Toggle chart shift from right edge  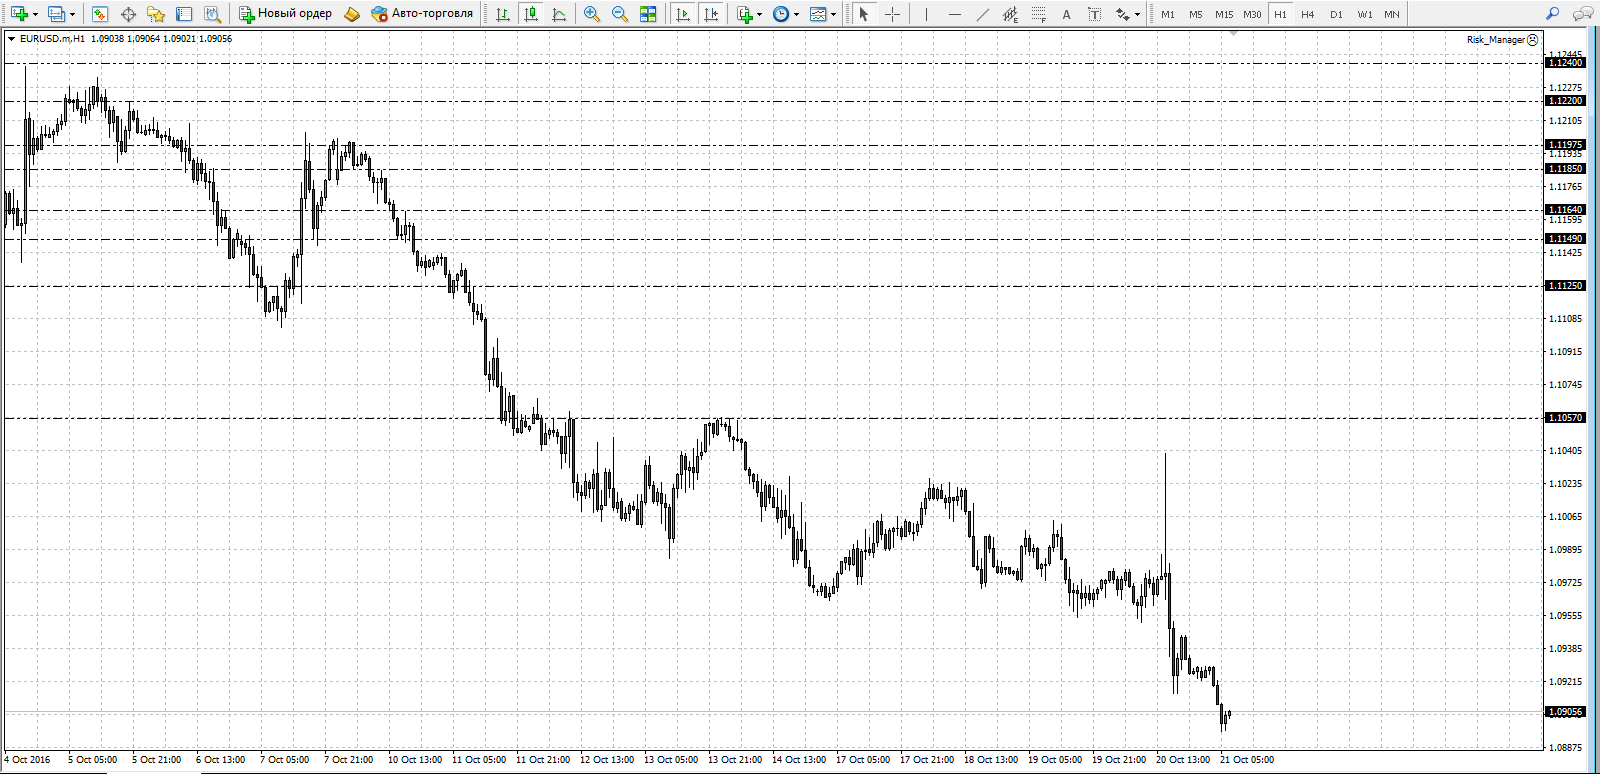click(711, 14)
